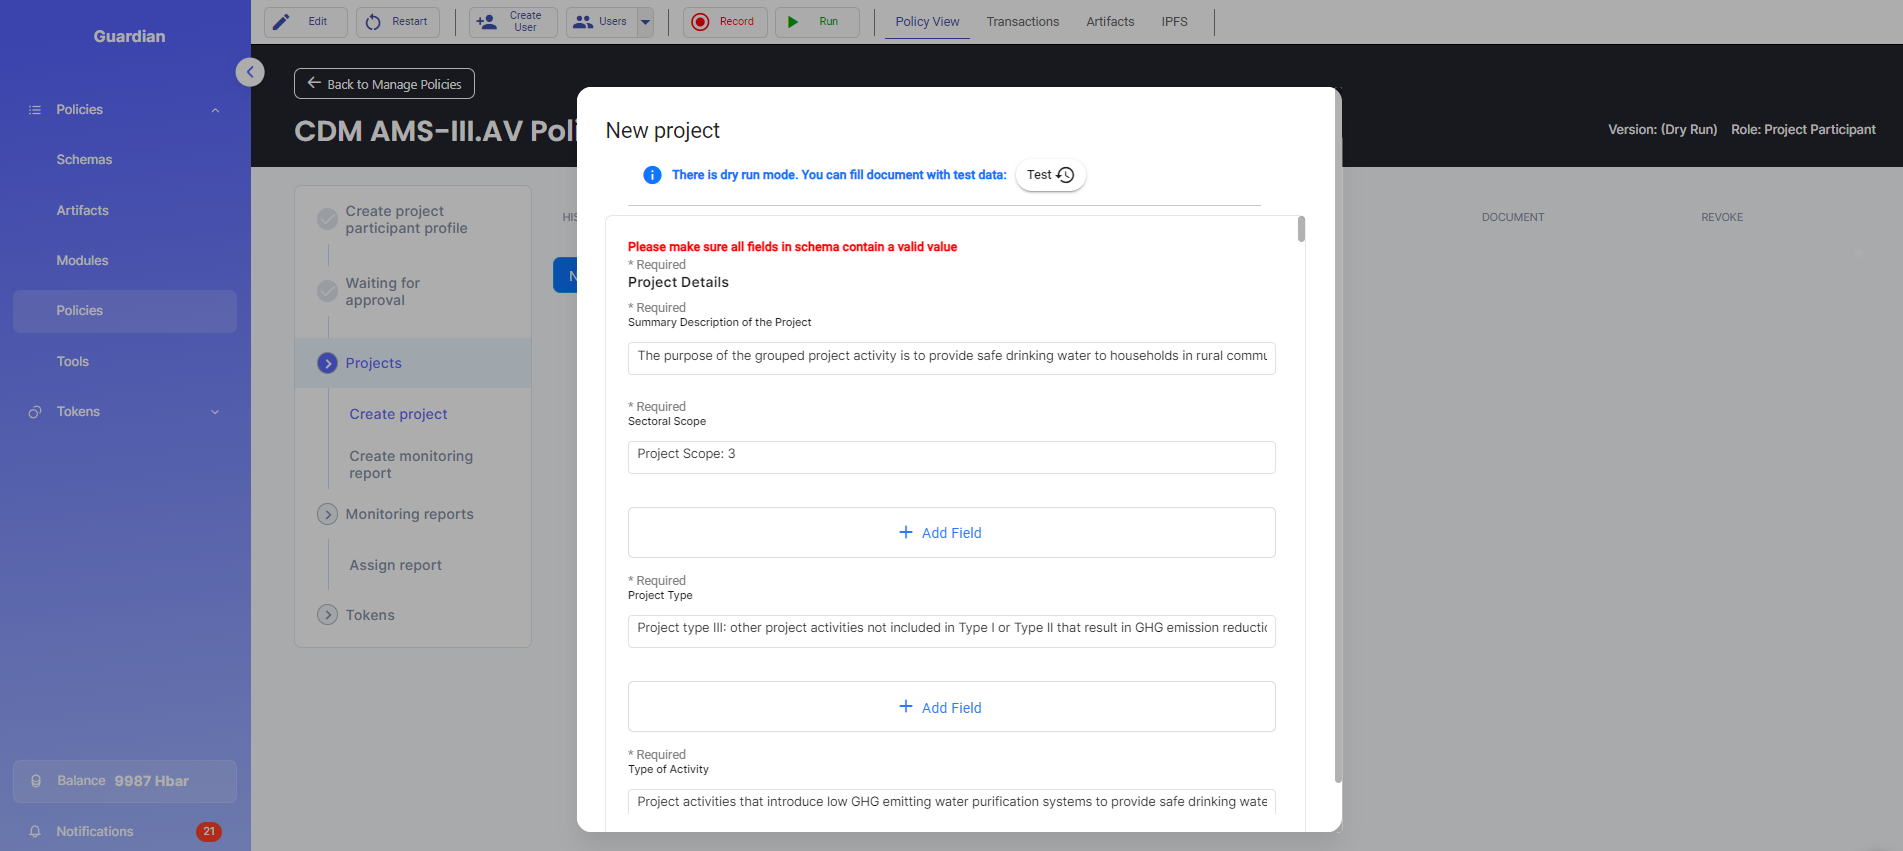Start recording with the Record icon
The height and width of the screenshot is (851, 1903).
click(700, 22)
